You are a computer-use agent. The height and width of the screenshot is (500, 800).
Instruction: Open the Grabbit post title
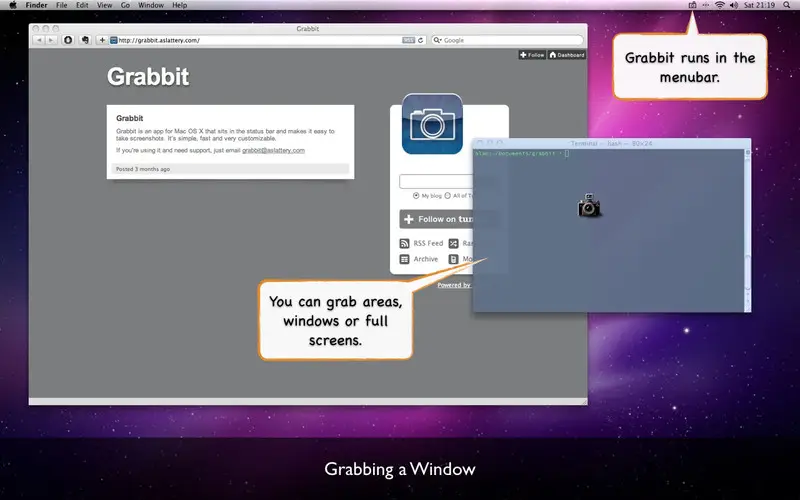130,118
